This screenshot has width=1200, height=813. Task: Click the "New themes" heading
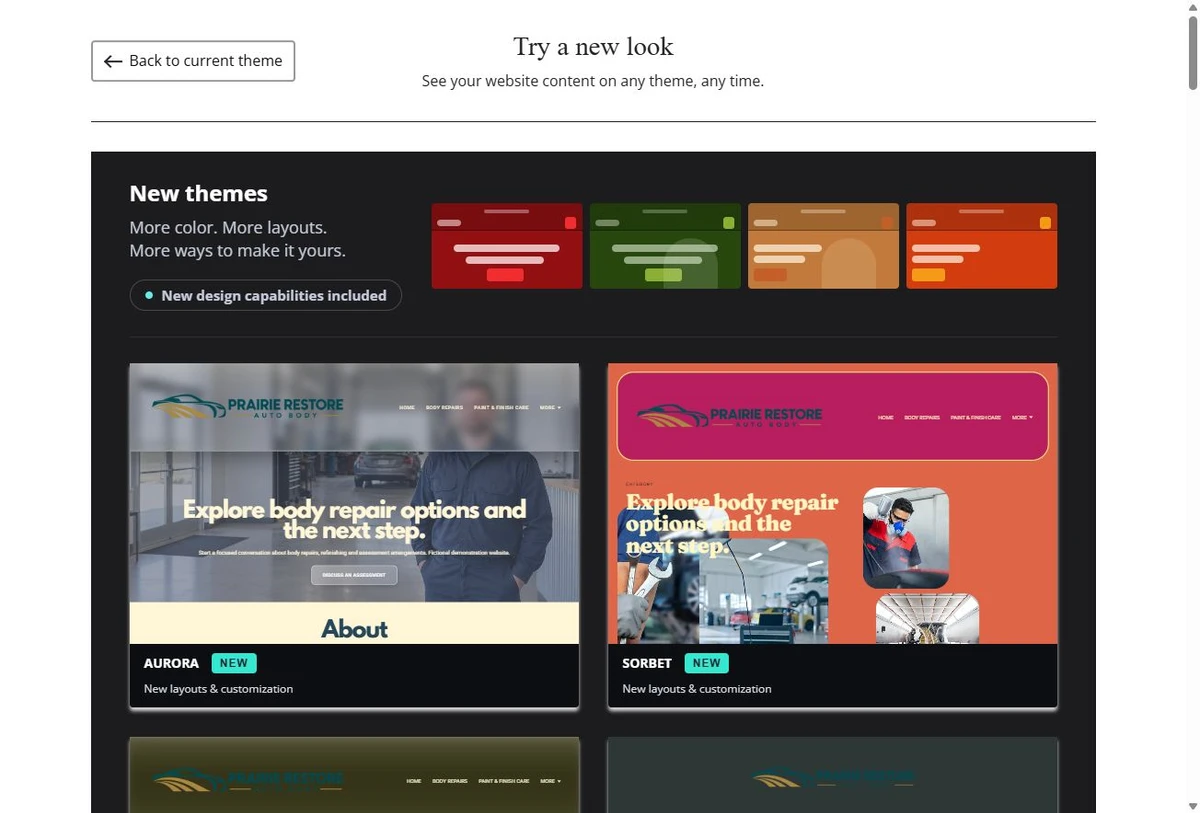199,194
